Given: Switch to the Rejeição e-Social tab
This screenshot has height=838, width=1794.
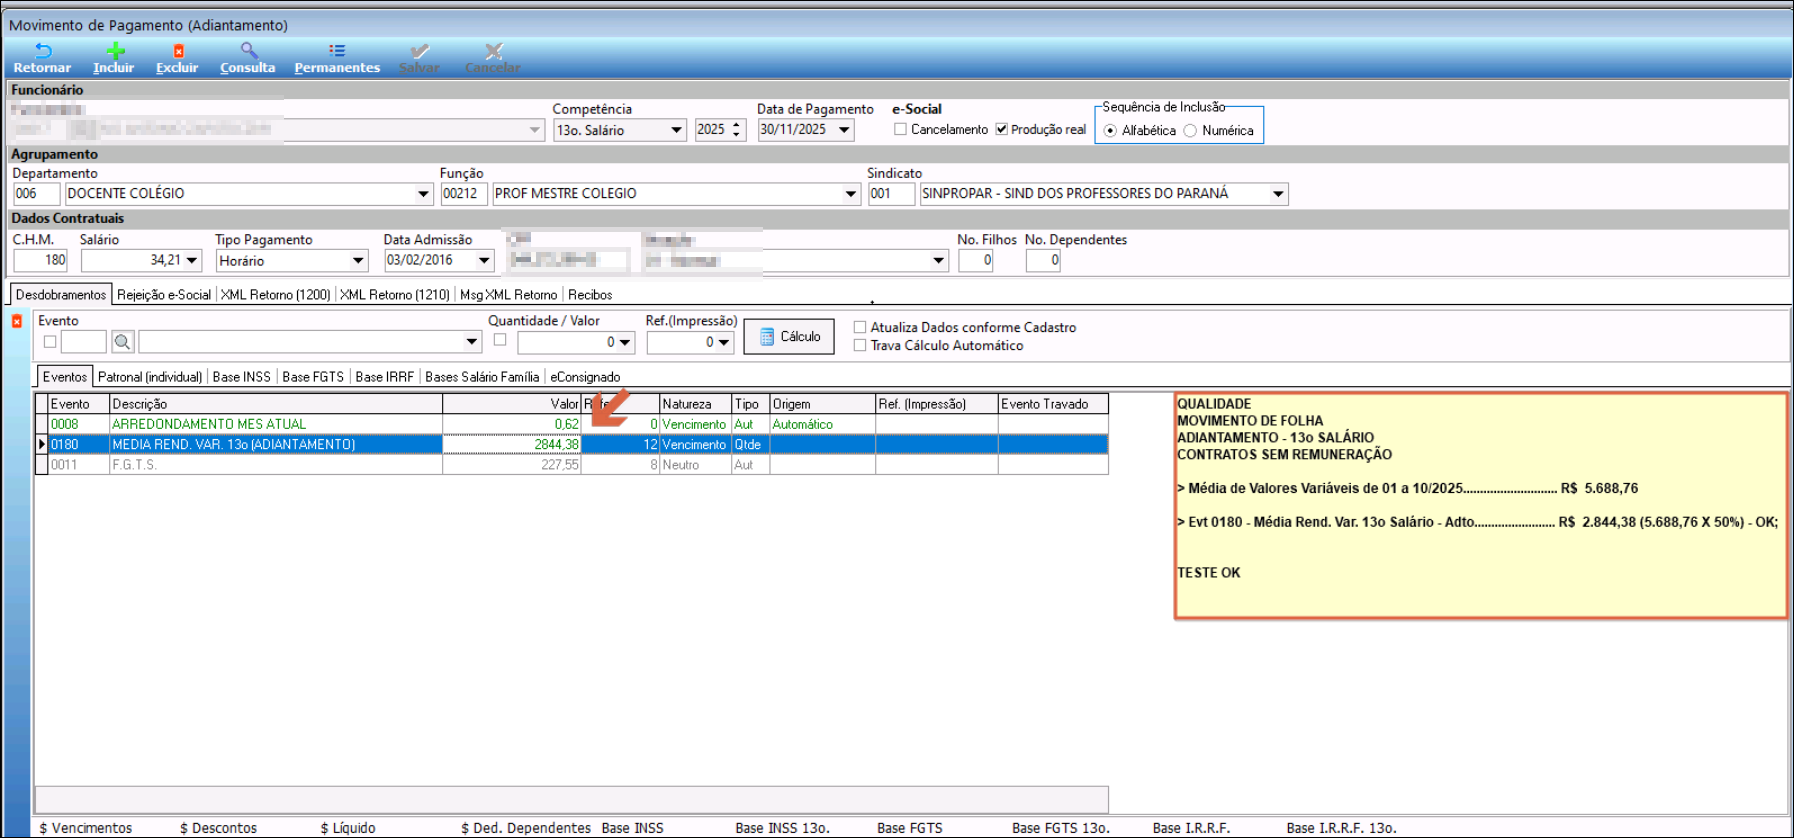Looking at the screenshot, I should [164, 295].
